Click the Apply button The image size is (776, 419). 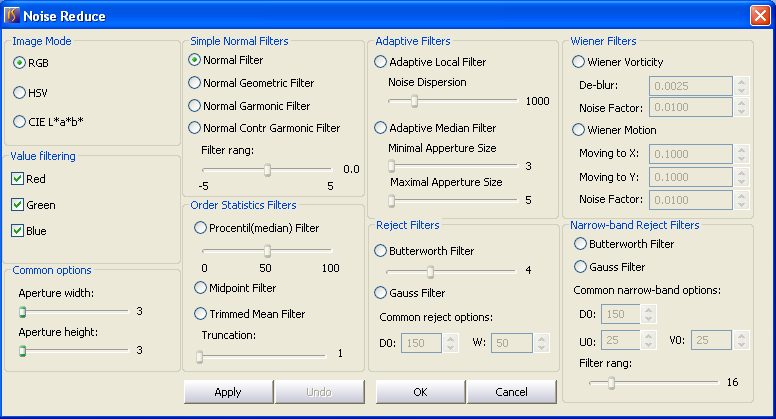pos(228,392)
